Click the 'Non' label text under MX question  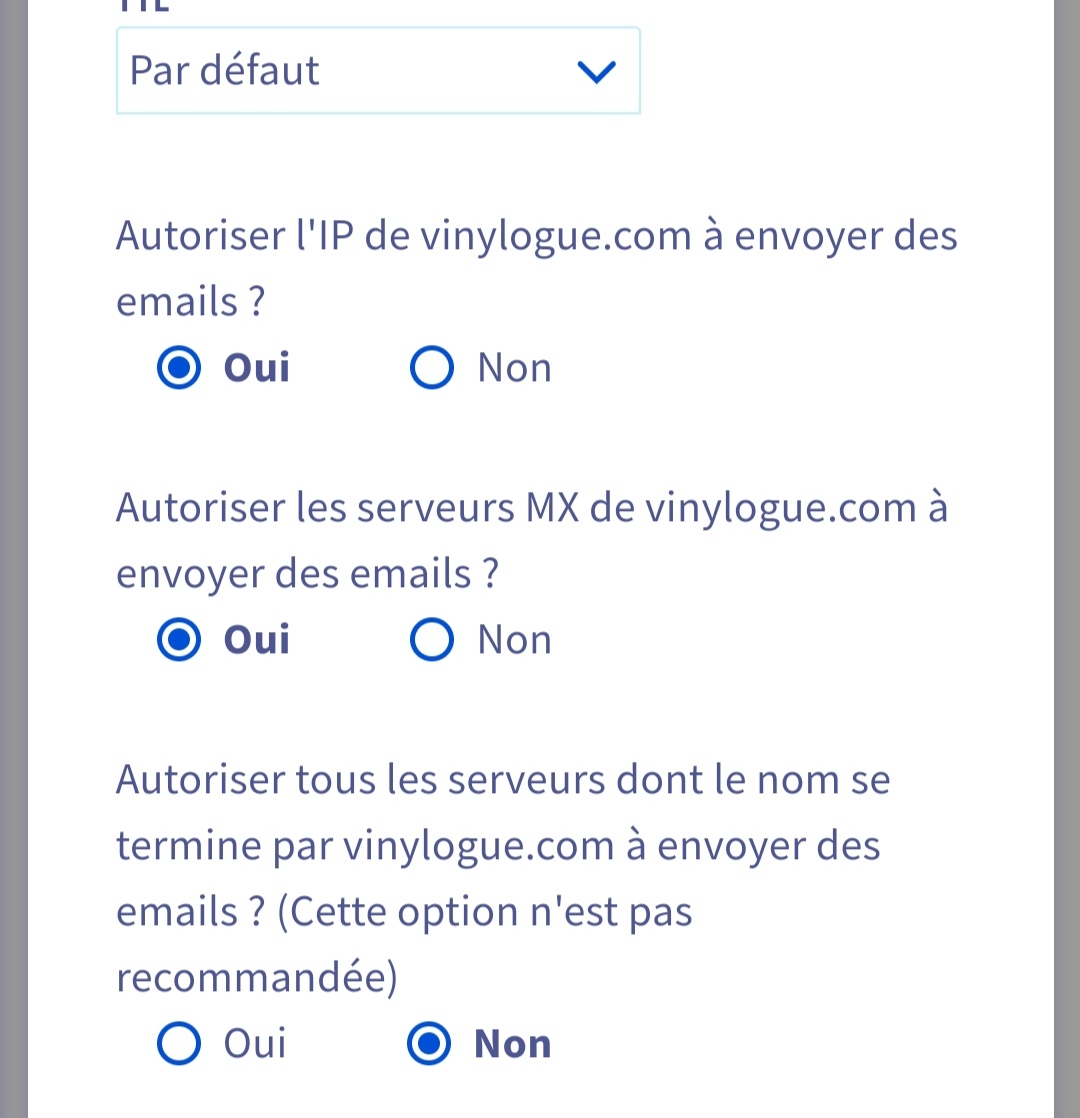pos(514,640)
